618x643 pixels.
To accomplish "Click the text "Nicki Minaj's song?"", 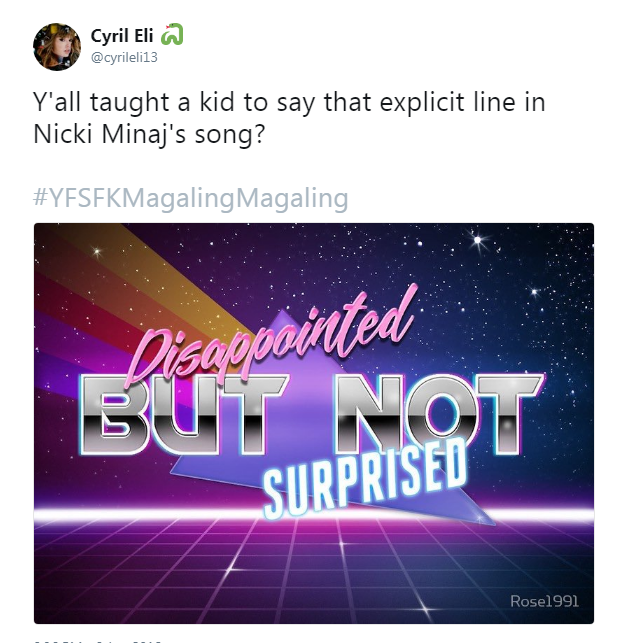I will point(149,134).
